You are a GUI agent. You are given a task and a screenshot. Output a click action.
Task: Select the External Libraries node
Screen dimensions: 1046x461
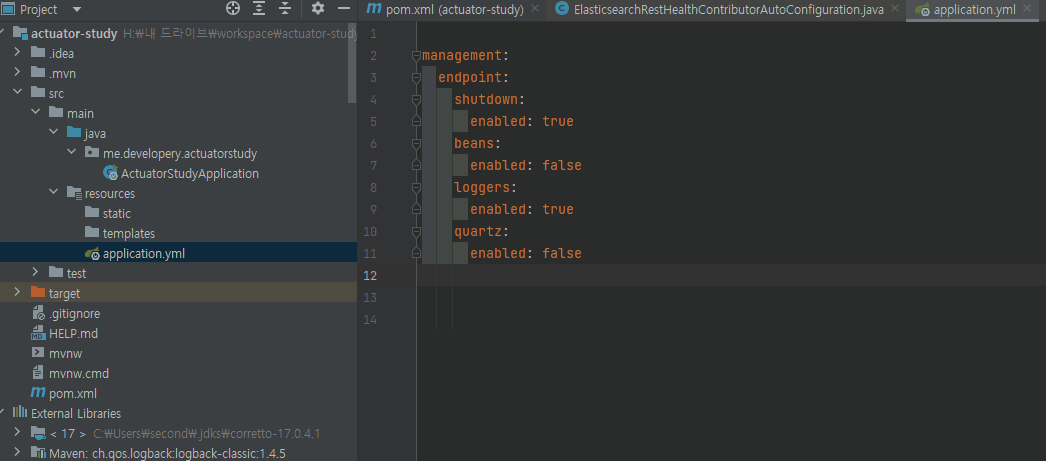[x=76, y=414]
